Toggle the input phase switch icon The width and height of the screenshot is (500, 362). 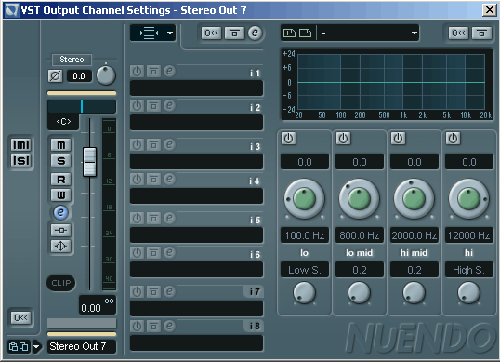(55, 76)
